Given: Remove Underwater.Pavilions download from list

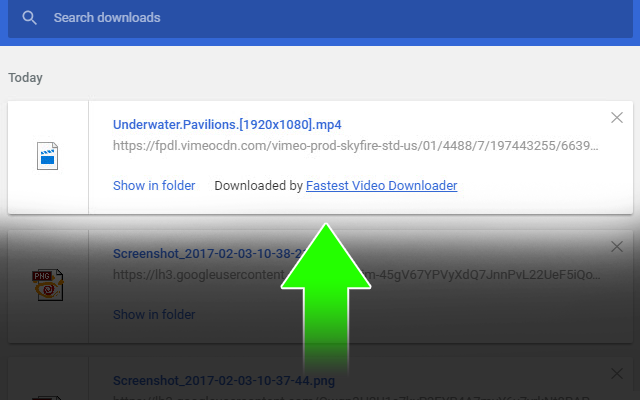Looking at the screenshot, I should 617,118.
